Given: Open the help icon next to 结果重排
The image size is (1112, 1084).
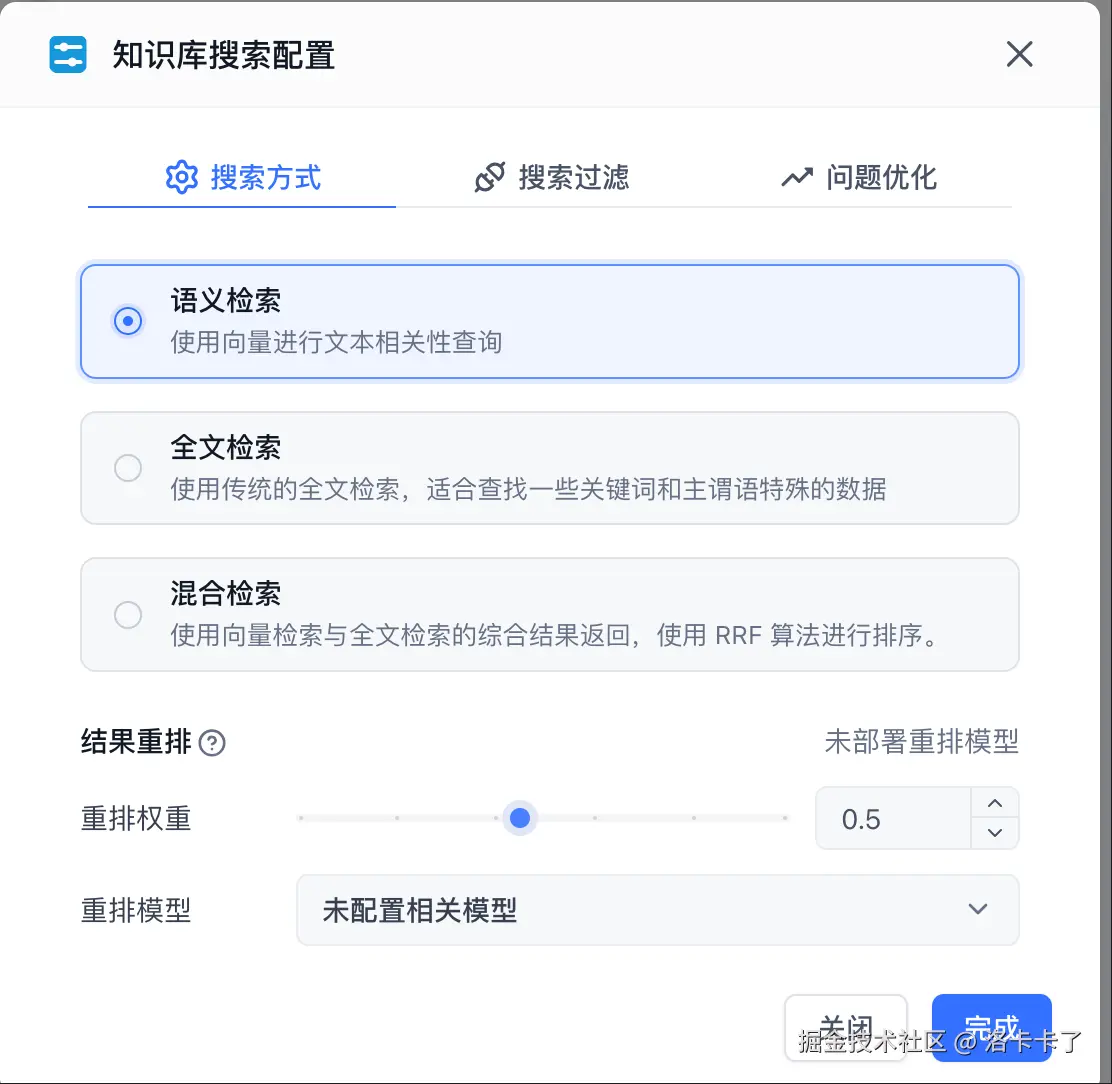Looking at the screenshot, I should pos(212,743).
